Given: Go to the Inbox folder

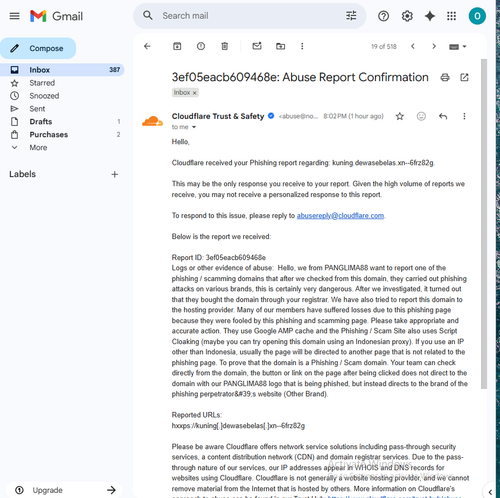Looking at the screenshot, I should click(x=62, y=70).
